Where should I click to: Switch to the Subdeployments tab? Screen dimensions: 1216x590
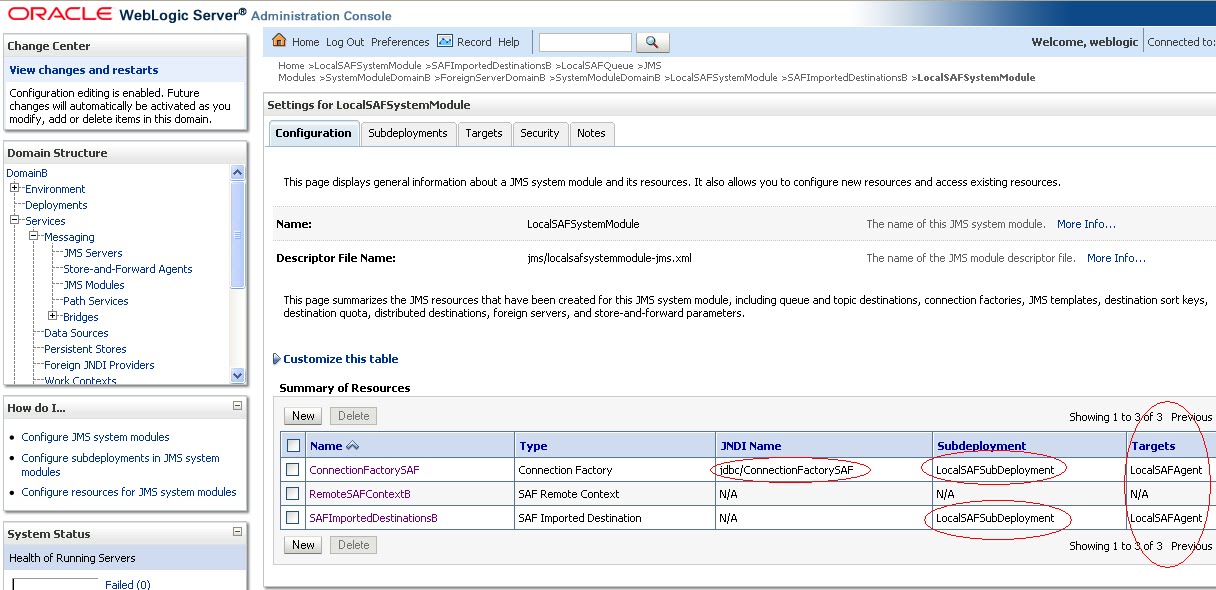coord(408,133)
